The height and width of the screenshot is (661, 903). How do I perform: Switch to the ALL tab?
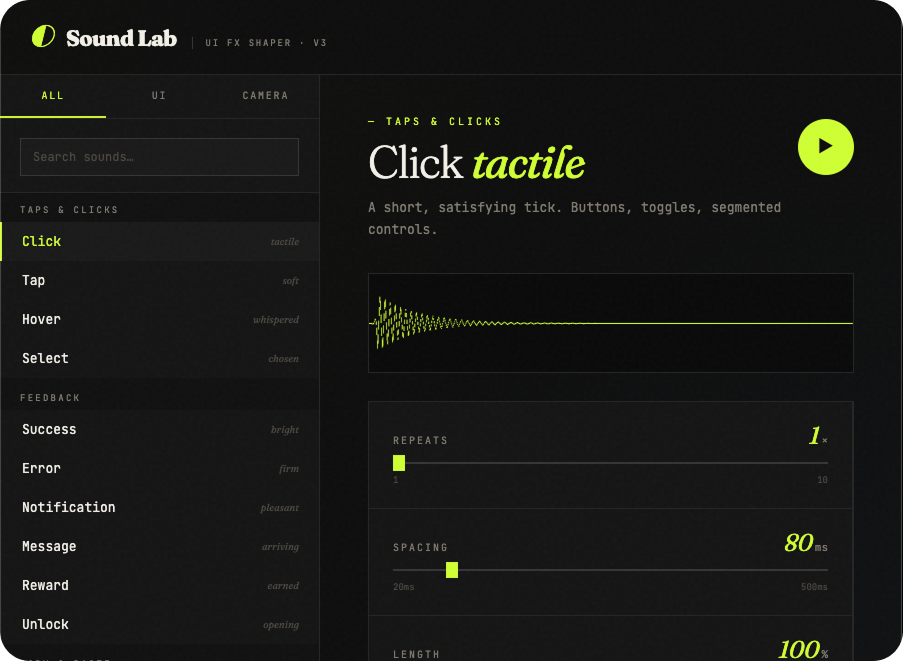point(53,96)
